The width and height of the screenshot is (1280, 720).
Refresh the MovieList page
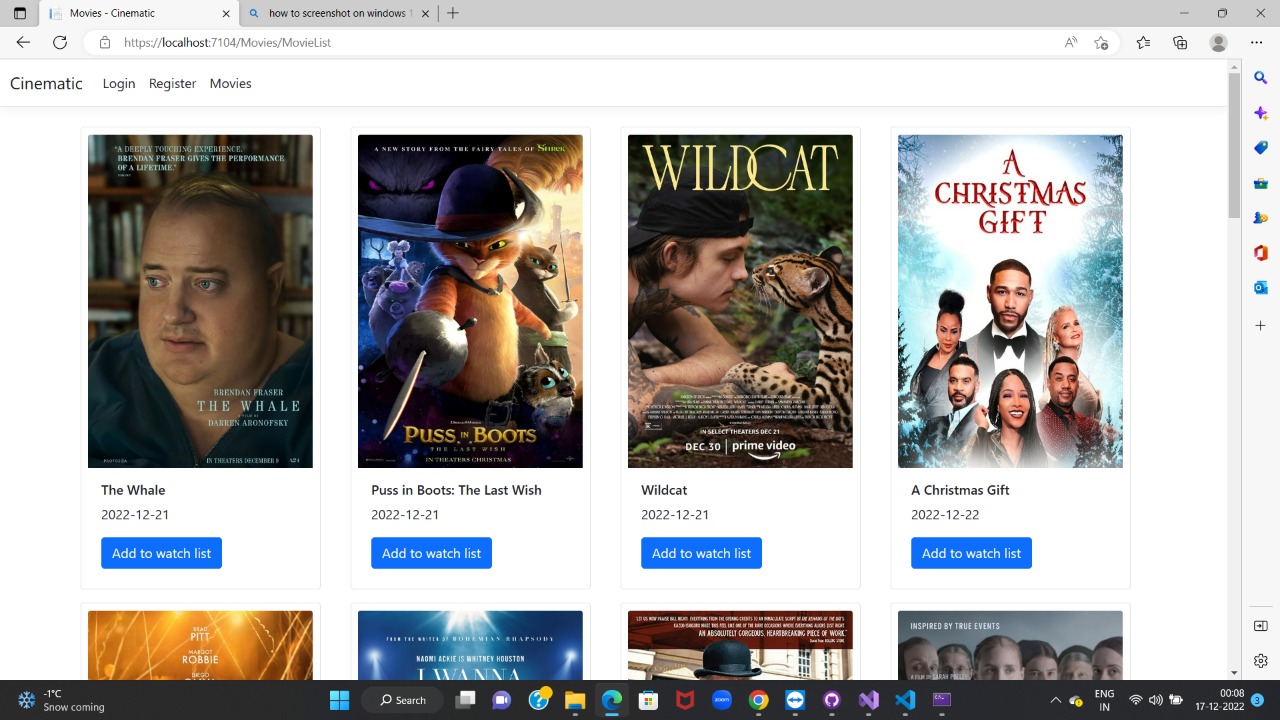[60, 42]
